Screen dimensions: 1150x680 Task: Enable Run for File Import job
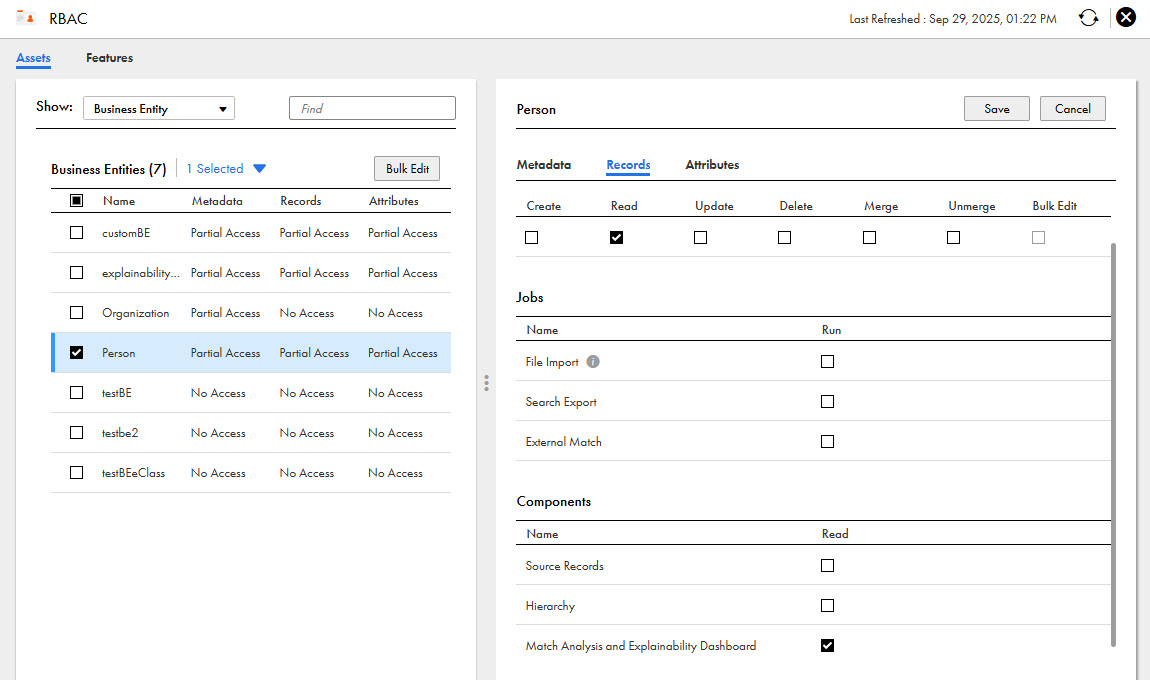coord(827,362)
